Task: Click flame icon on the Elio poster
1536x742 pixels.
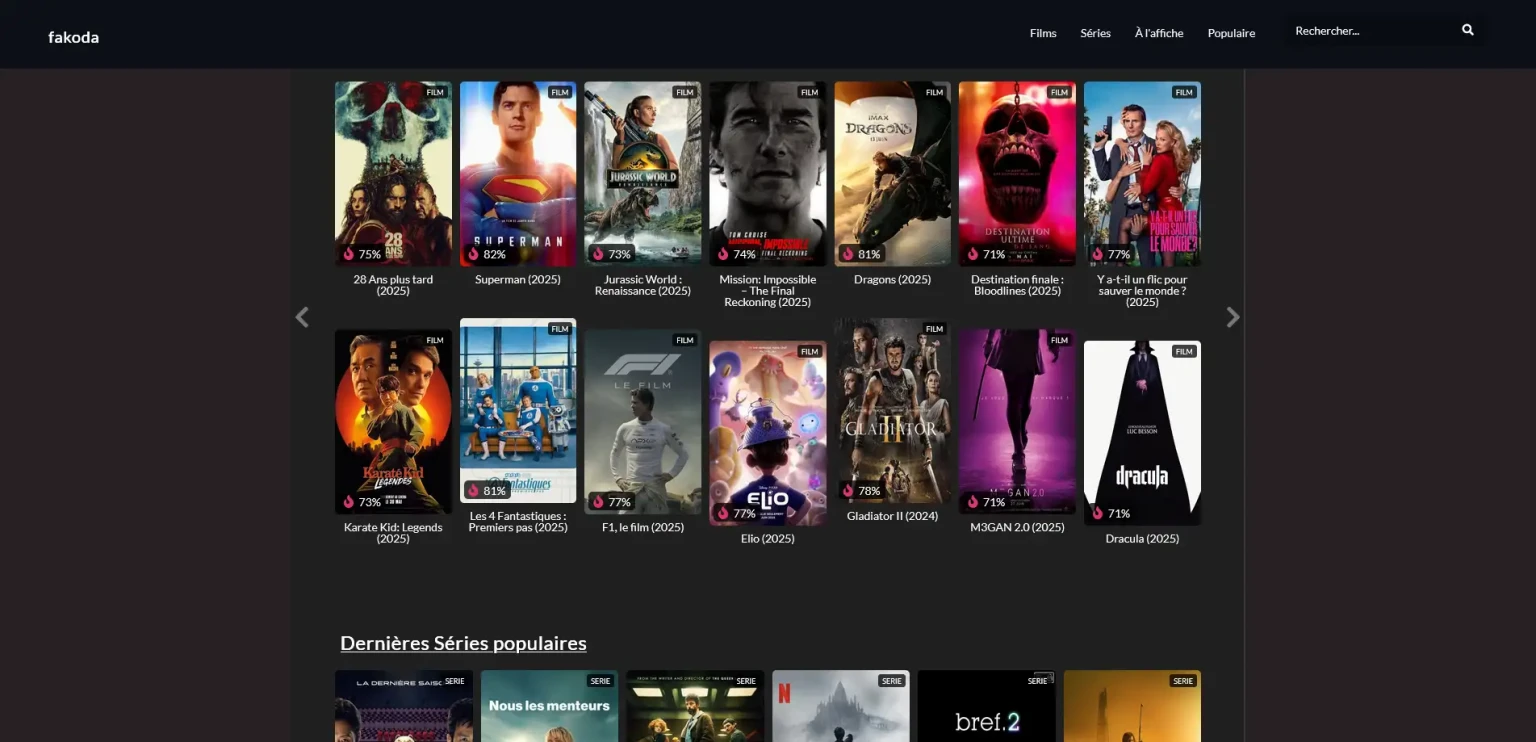Action: 723,513
